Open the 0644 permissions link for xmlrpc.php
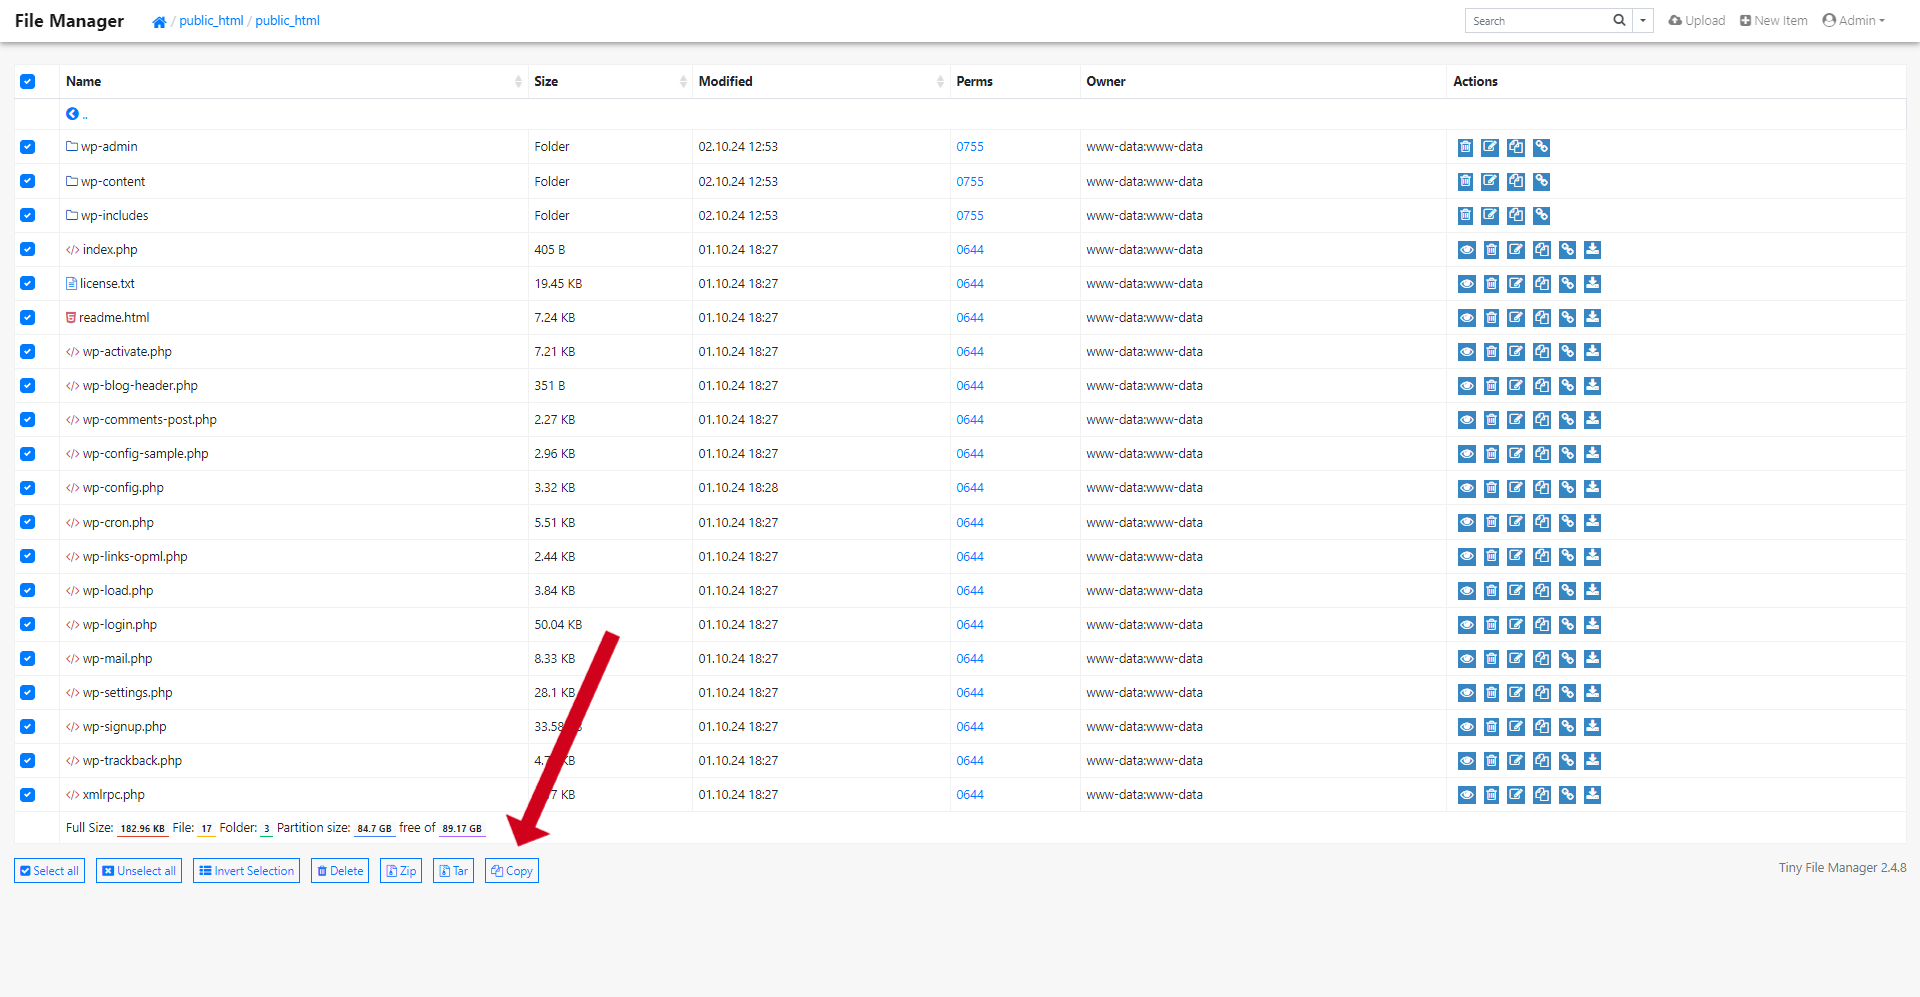 969,795
